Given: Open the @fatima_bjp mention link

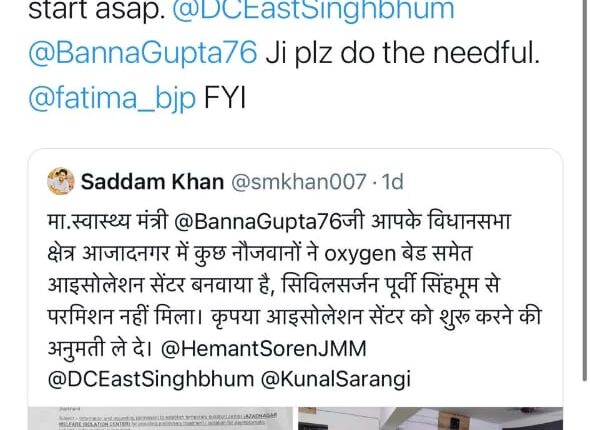Looking at the screenshot, I should (112, 98).
